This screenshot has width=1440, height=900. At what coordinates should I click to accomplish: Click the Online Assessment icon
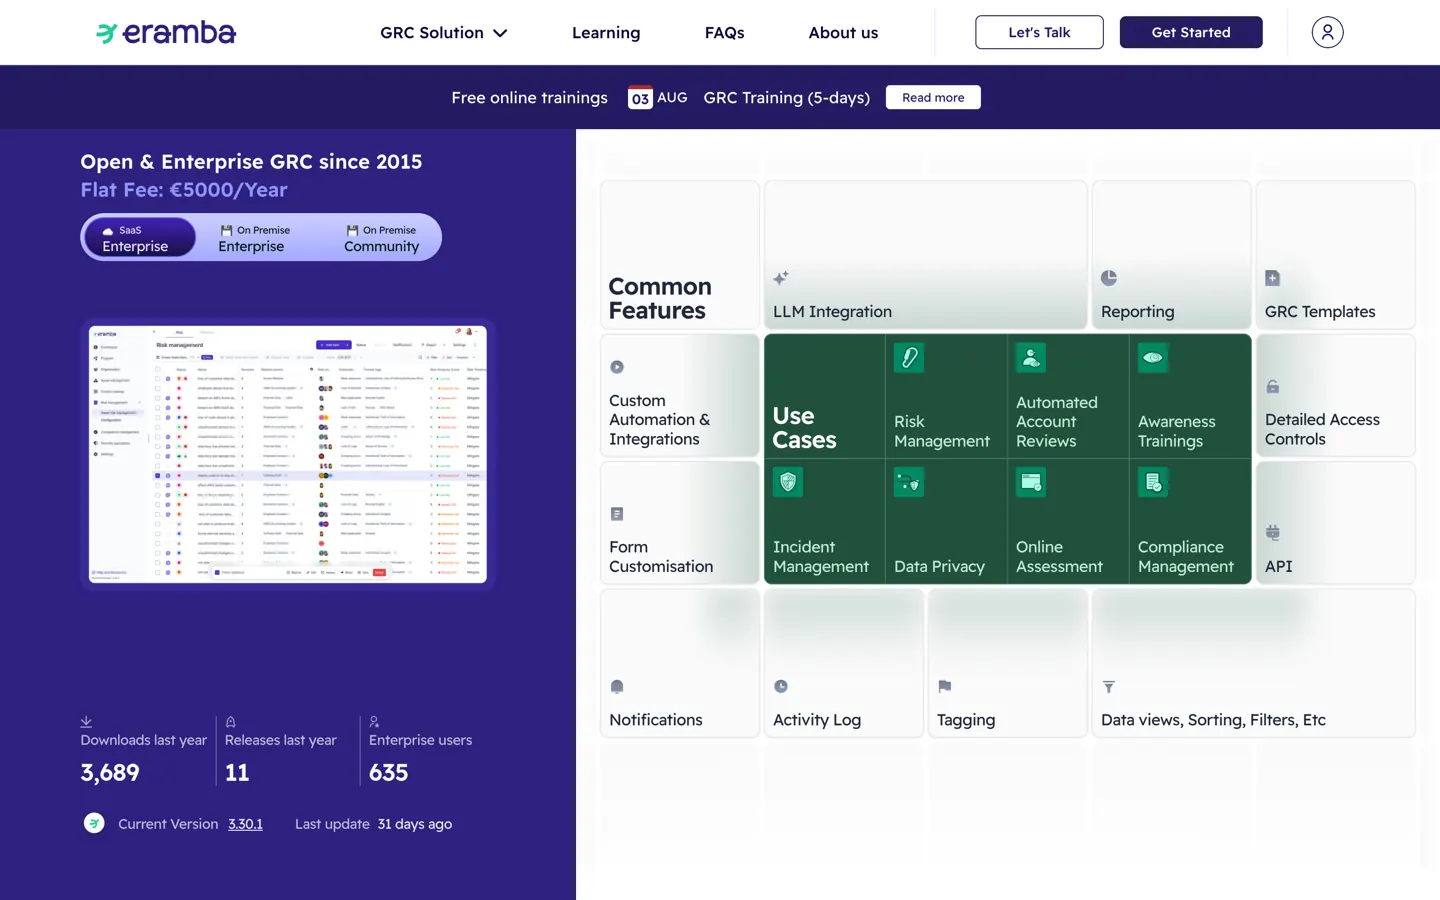(x=1031, y=483)
